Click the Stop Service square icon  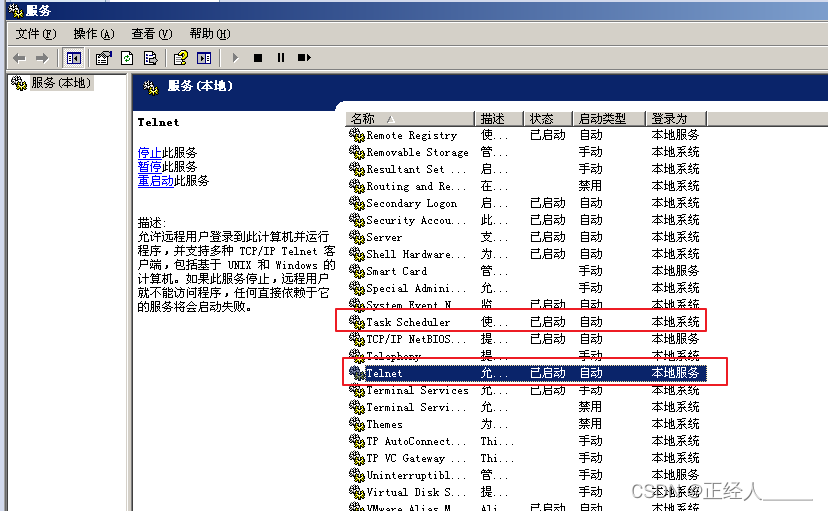pyautogui.click(x=258, y=58)
